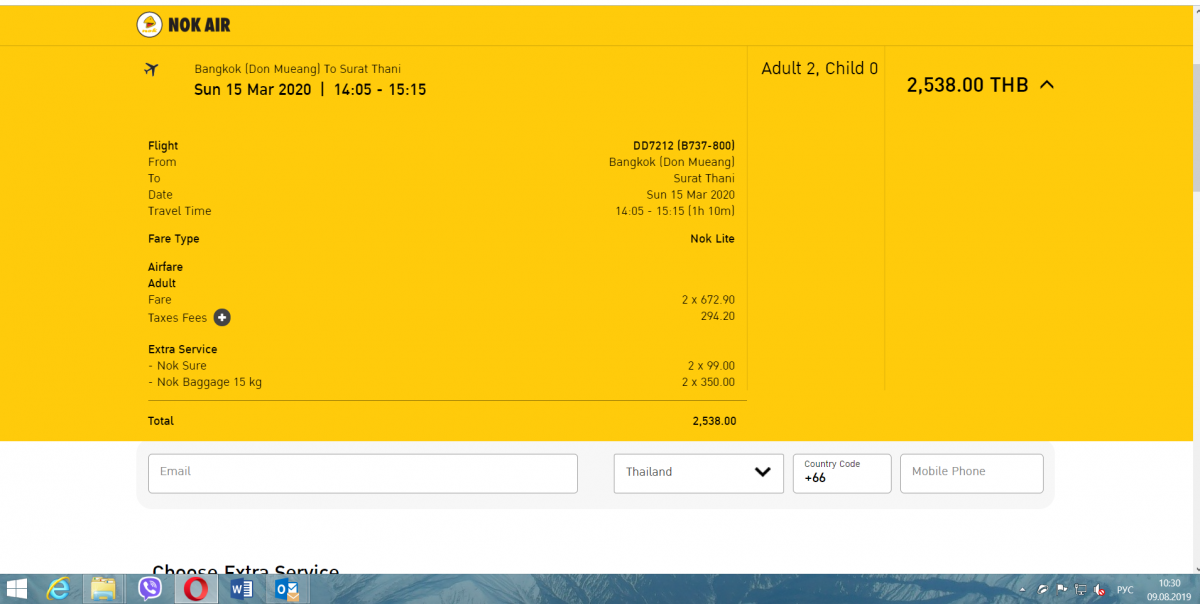Click the '2 x 672.90' fare amount
The height and width of the screenshot is (604, 1200).
708,300
